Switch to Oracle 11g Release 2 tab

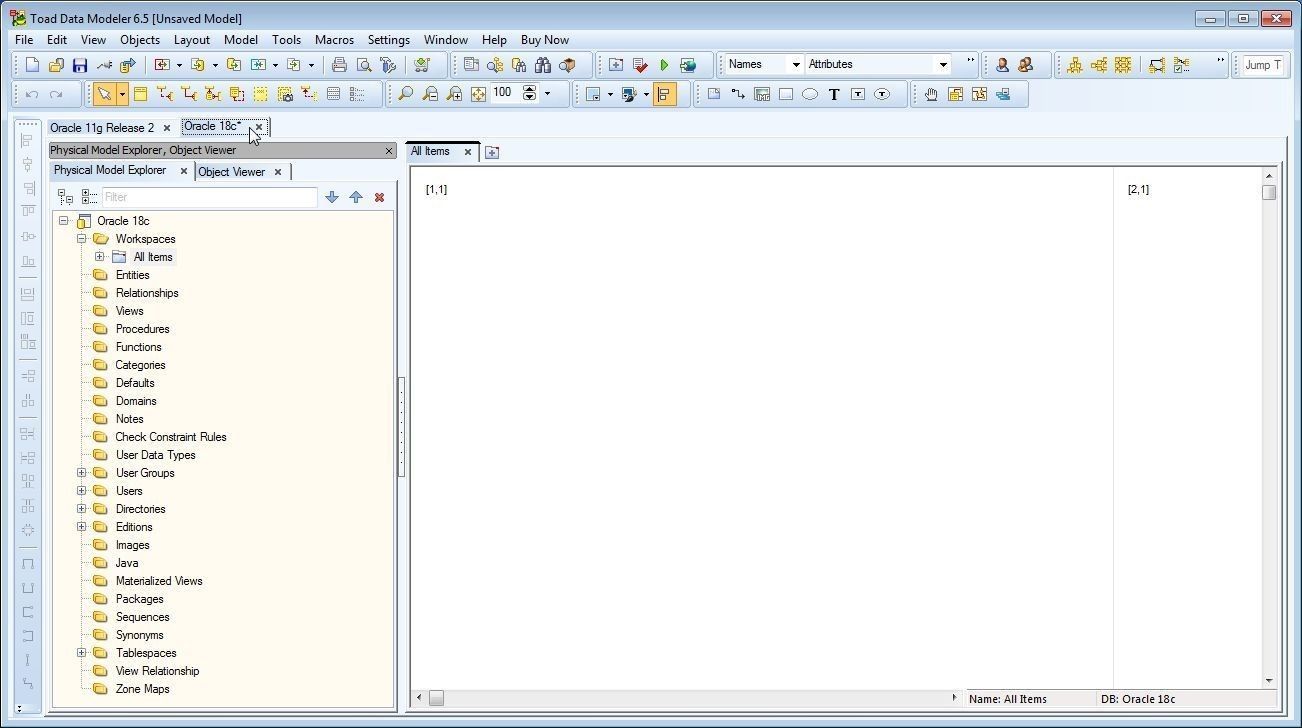click(102, 128)
